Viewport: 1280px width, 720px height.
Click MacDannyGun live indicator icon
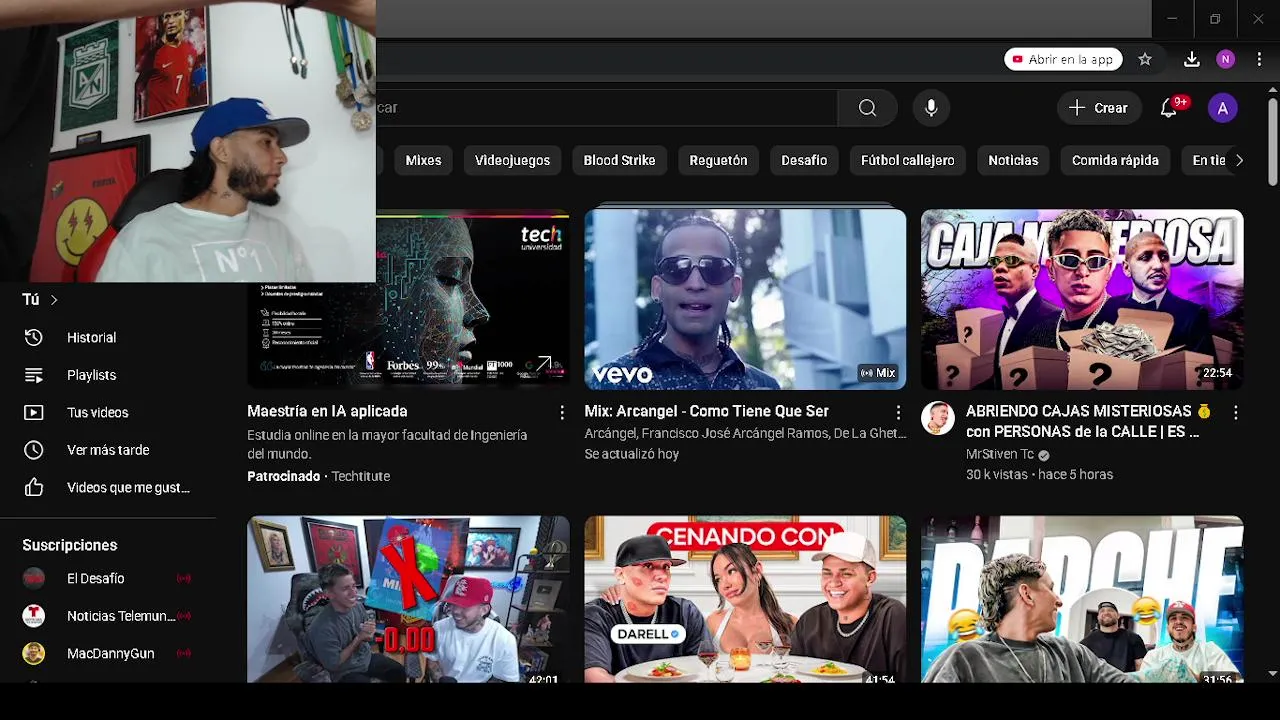click(x=184, y=654)
